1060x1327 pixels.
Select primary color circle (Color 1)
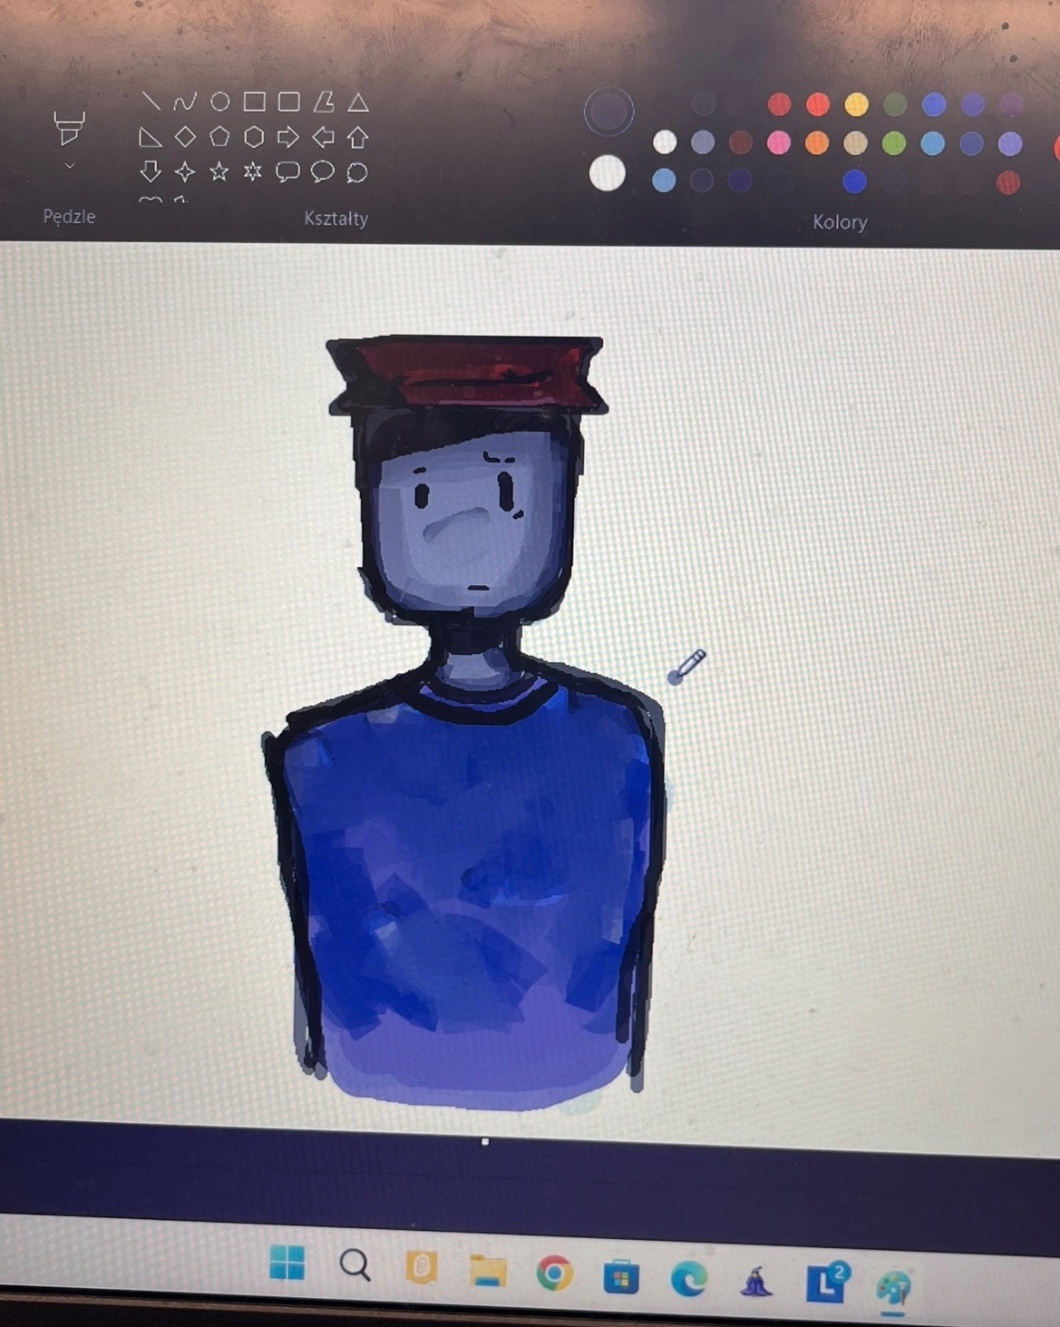608,110
